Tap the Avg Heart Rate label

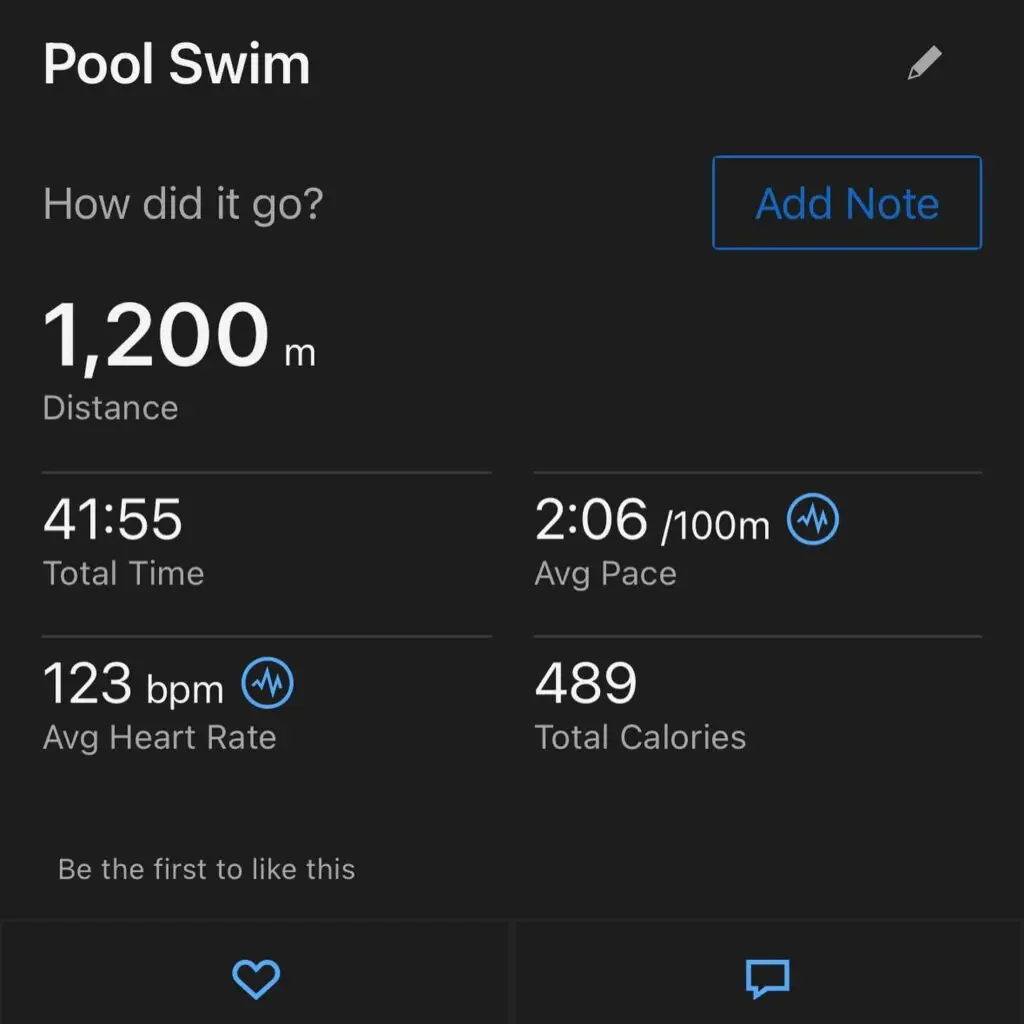[x=159, y=738]
